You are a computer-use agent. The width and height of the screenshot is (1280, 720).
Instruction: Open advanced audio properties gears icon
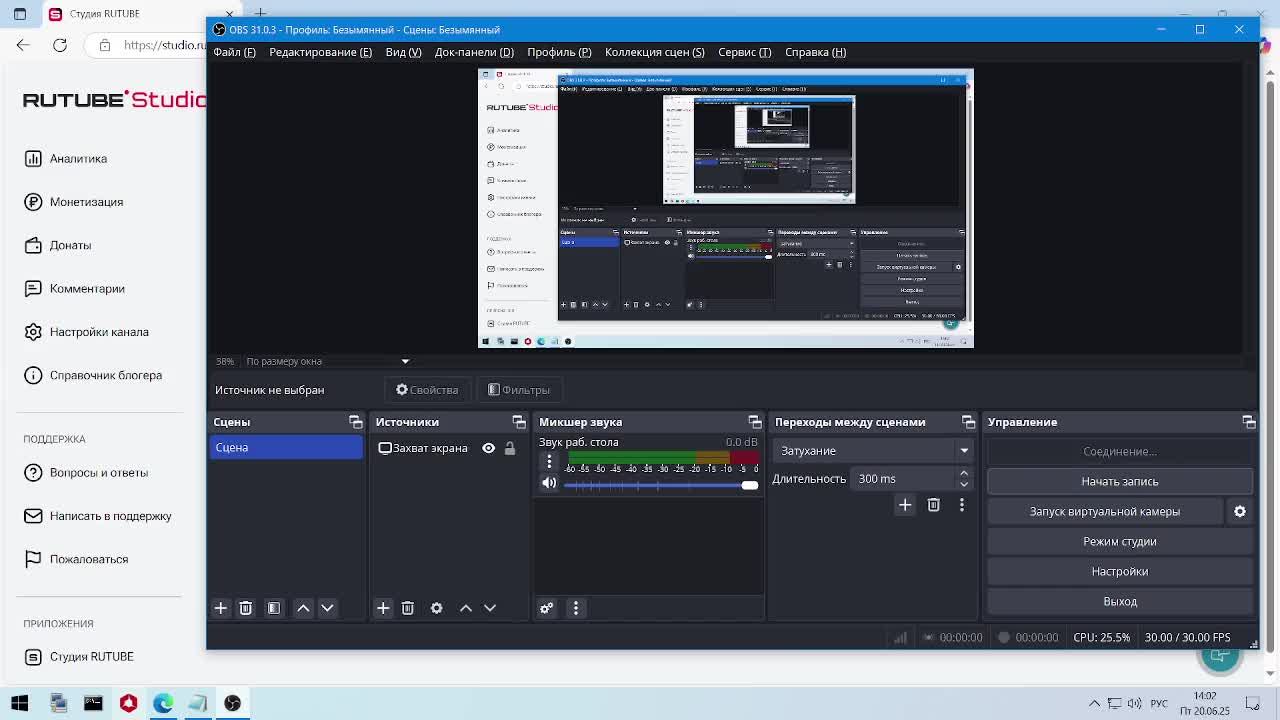point(547,608)
